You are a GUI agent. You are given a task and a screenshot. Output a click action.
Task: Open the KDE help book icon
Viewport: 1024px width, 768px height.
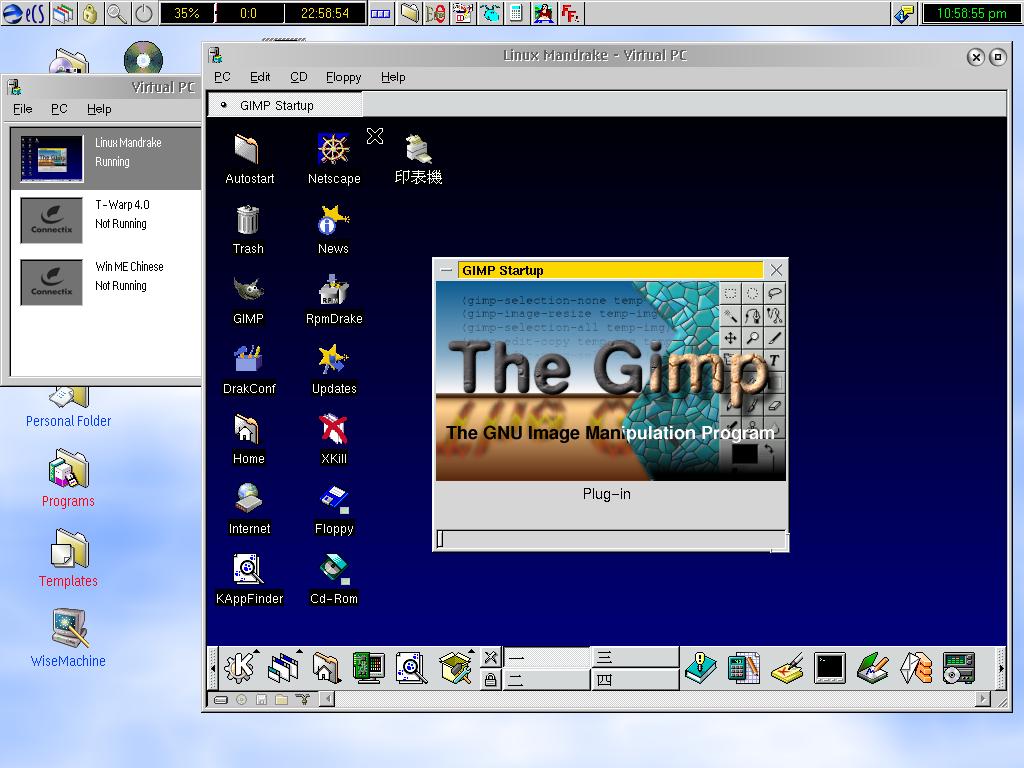[x=701, y=667]
